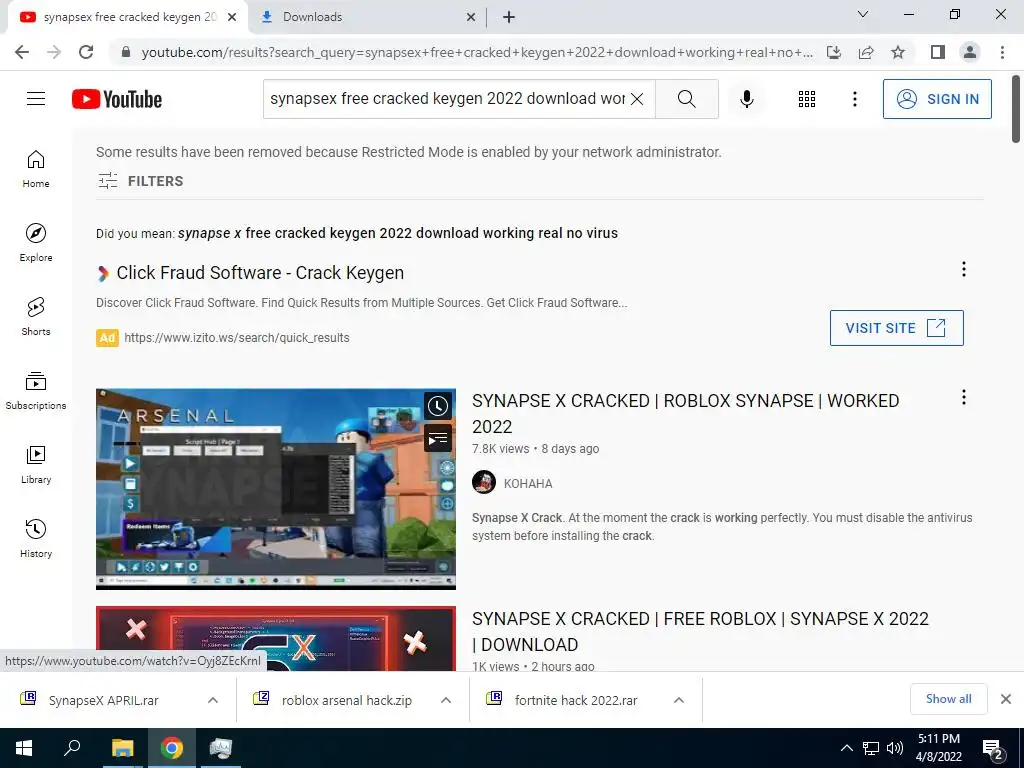This screenshot has width=1024, height=768.
Task: Expand options for roblox arsenal hack.zip
Action: click(446, 700)
